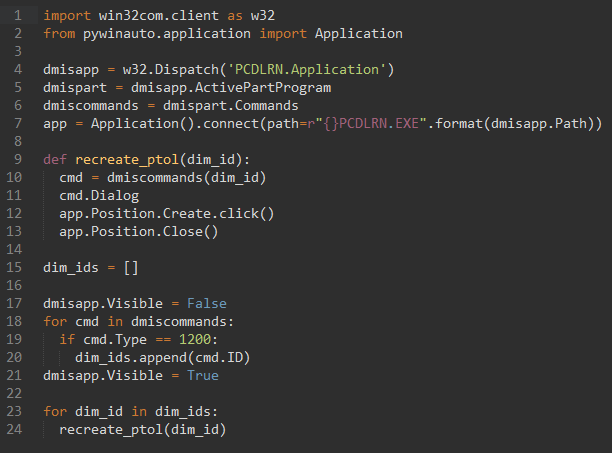
Task: Click the empty list brackets on line 15
Action: point(131,268)
